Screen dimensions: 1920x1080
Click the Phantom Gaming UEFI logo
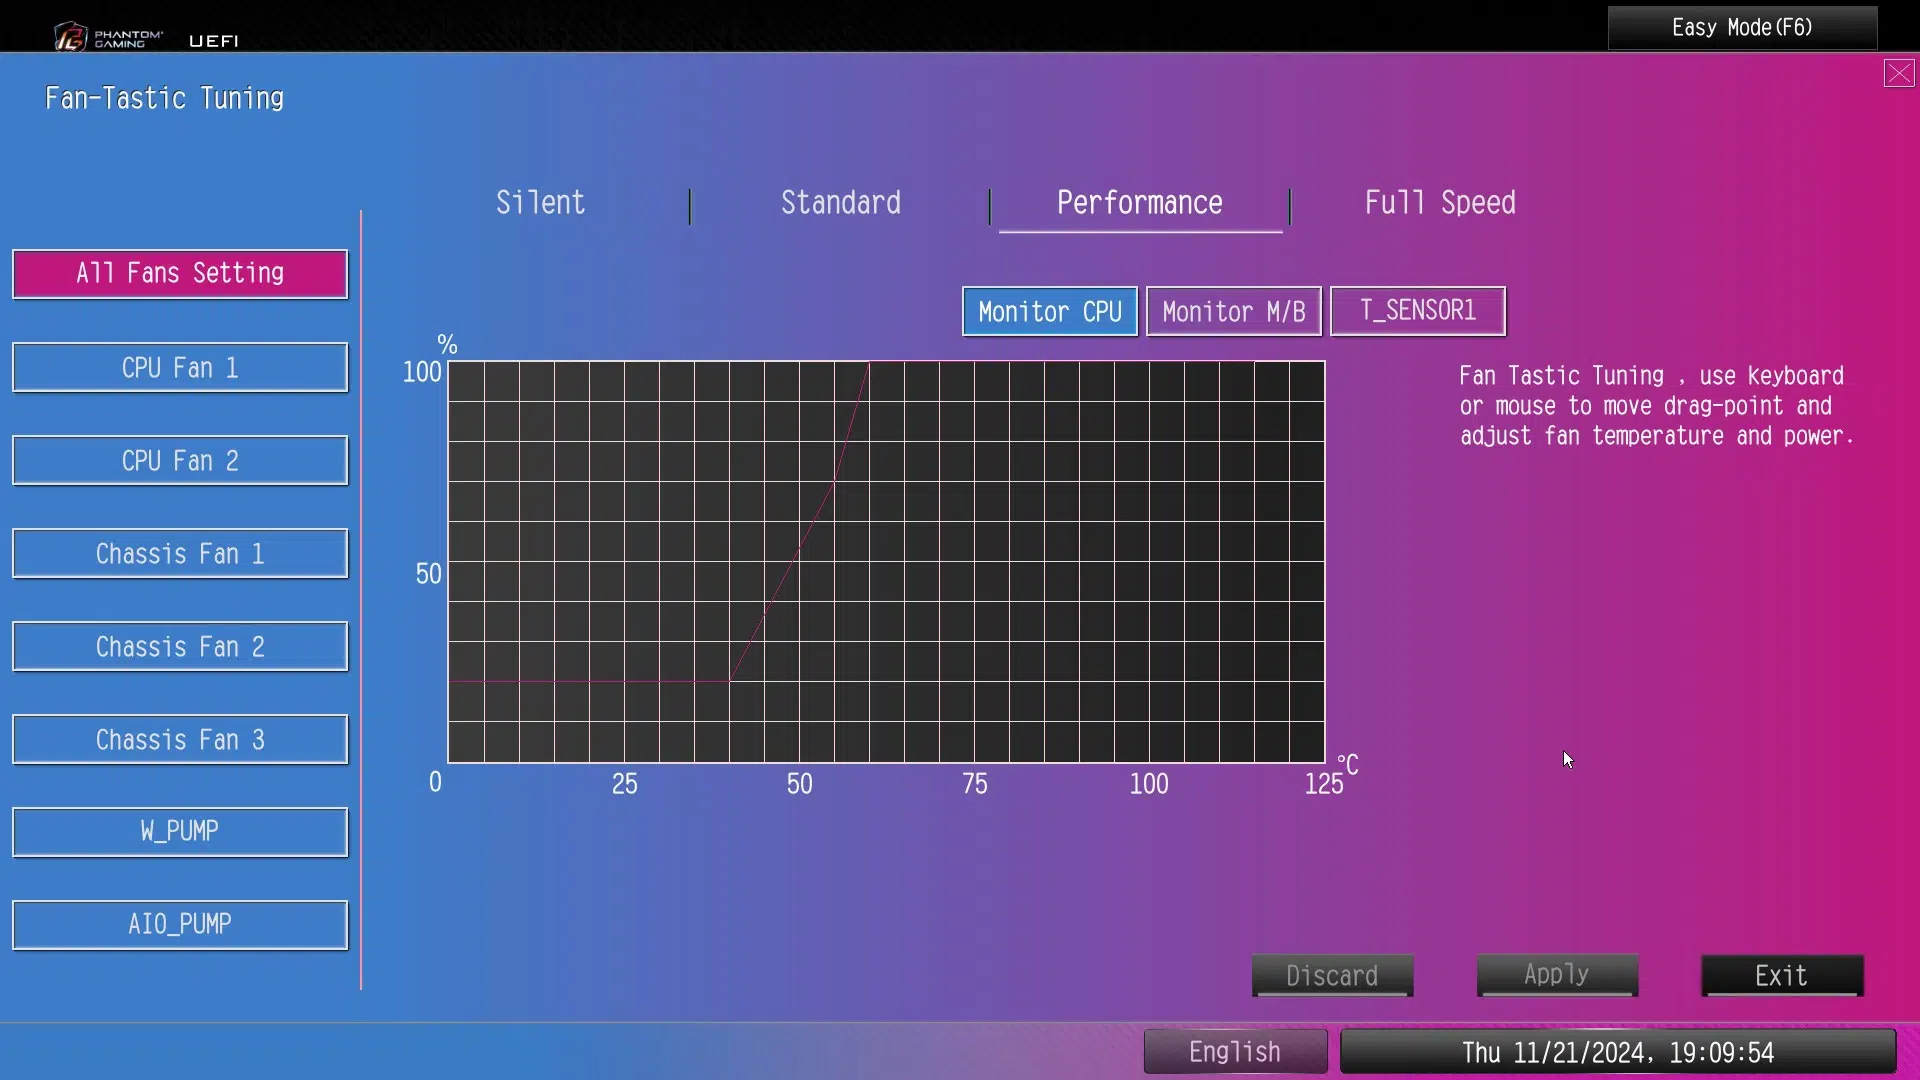click(147, 37)
